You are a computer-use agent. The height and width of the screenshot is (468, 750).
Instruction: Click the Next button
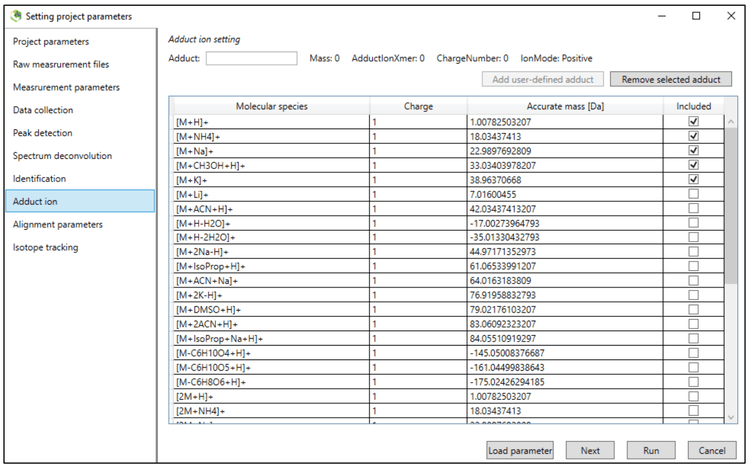590,450
